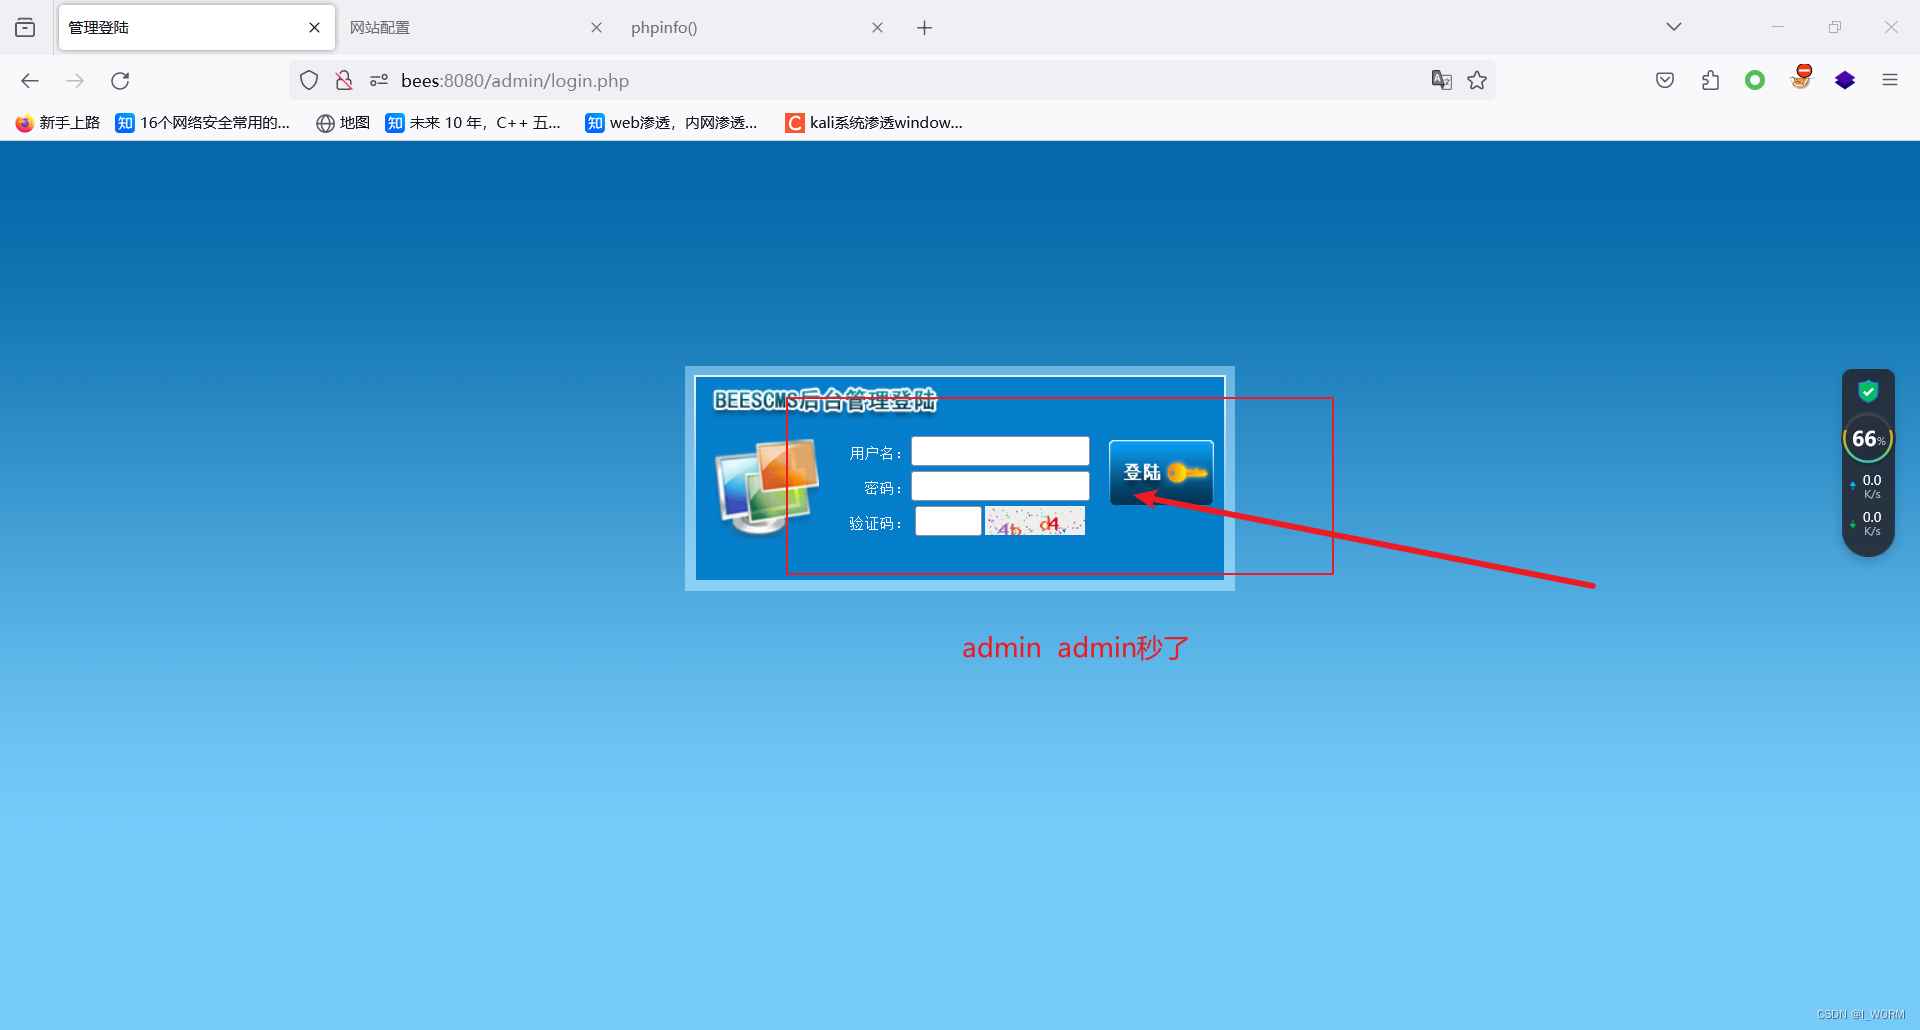Open kali系统渗透window bookmark
The image size is (1920, 1030).
pos(874,123)
